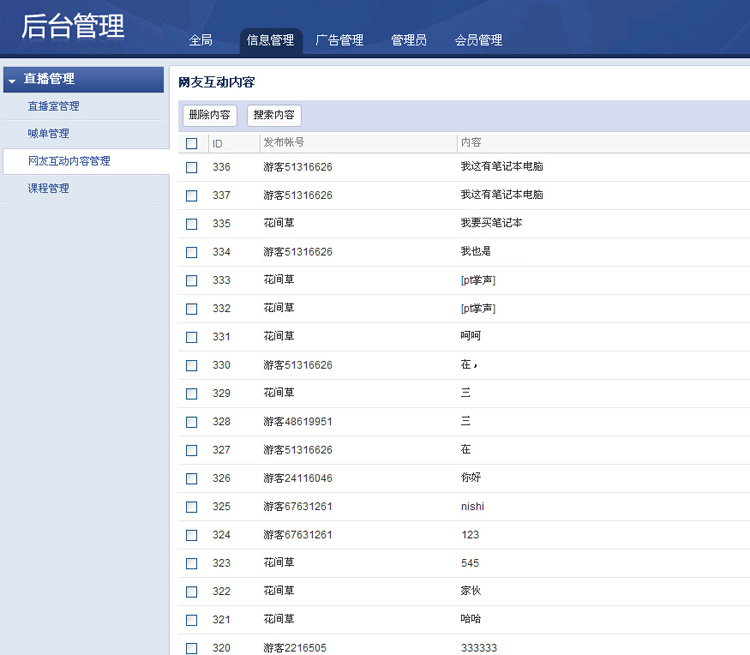Toggle the select-all checkbox in header
This screenshot has height=655, width=750.
point(192,143)
